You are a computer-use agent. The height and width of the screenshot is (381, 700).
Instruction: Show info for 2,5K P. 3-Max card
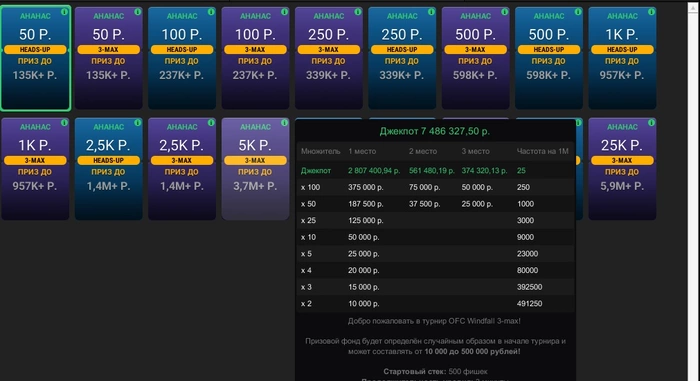click(211, 123)
